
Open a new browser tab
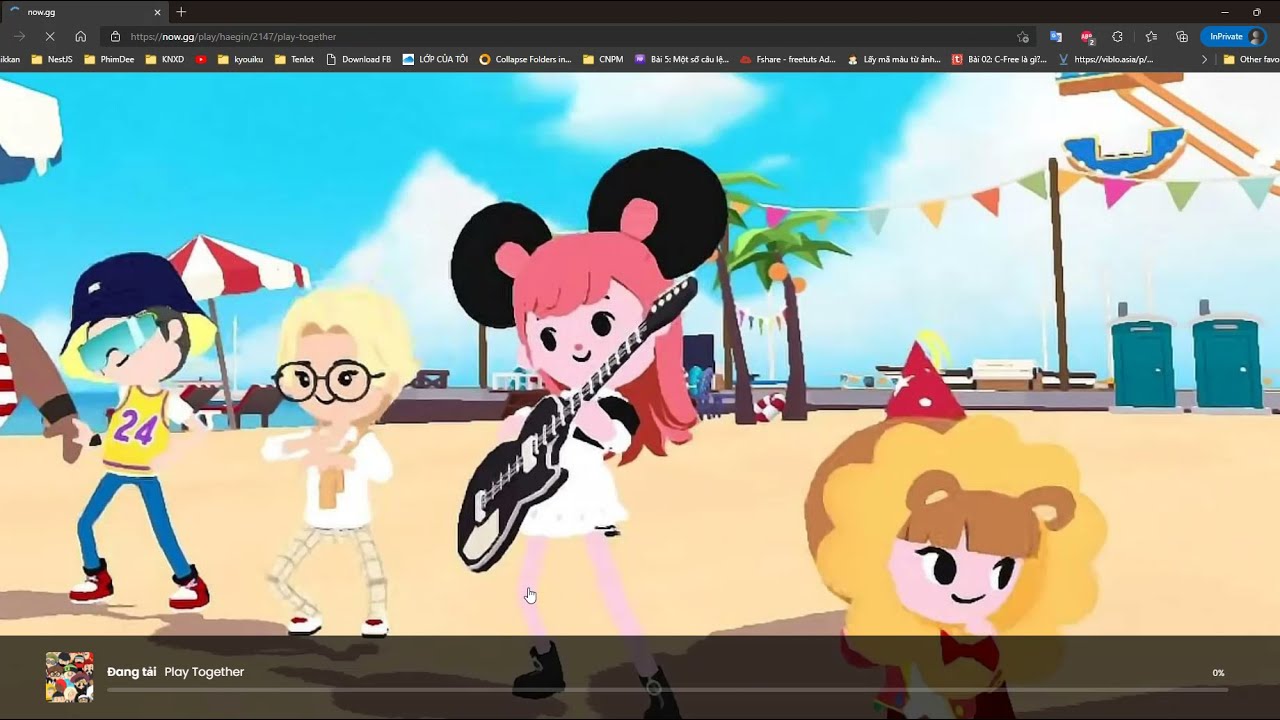(181, 12)
